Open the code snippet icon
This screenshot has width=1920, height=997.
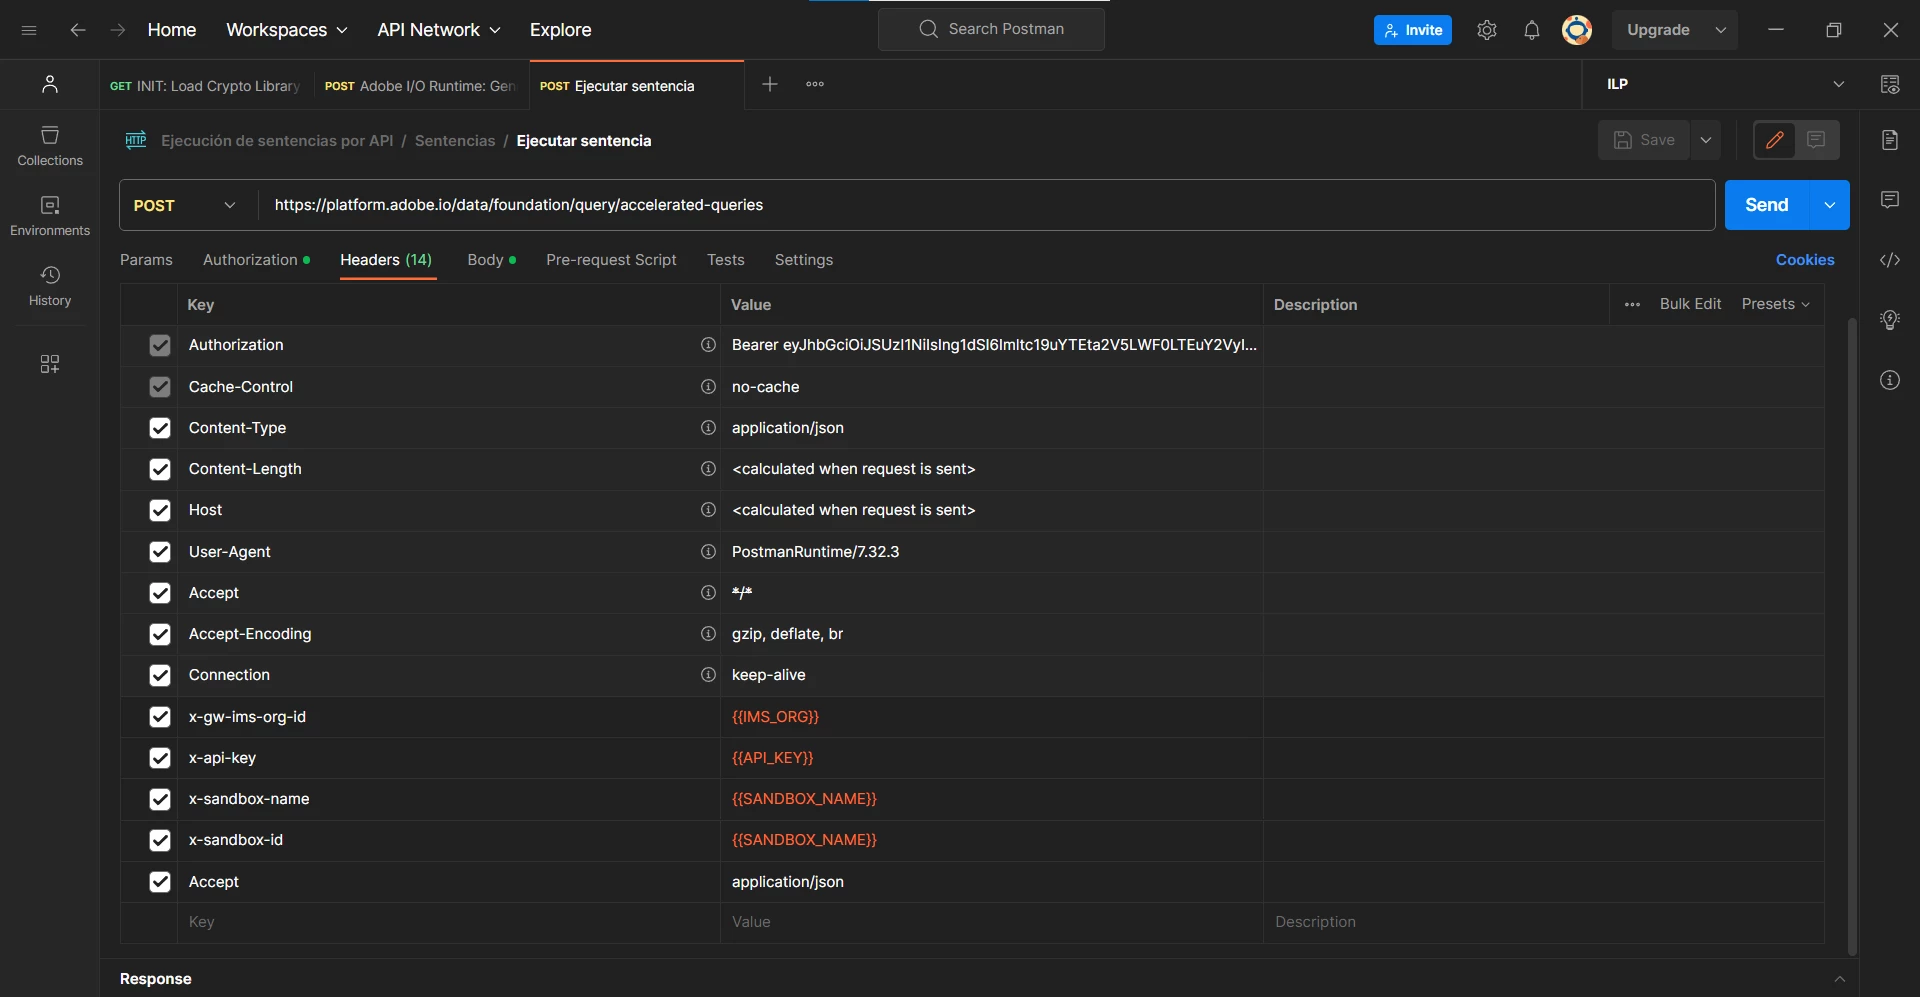(1890, 260)
